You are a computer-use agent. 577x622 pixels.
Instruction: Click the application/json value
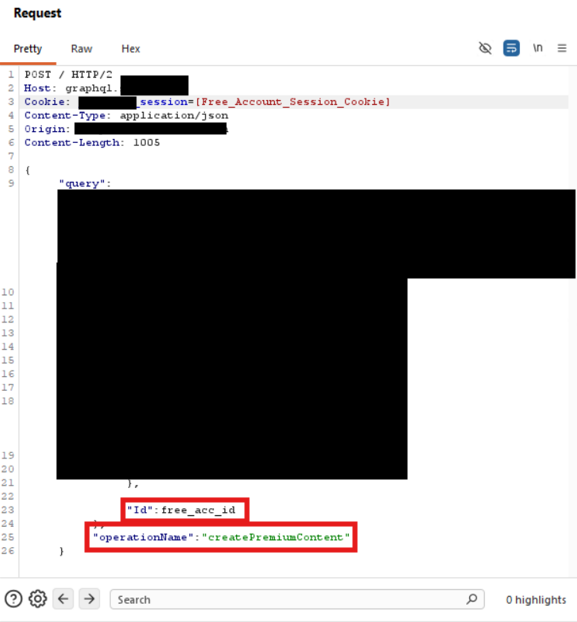coord(174,115)
